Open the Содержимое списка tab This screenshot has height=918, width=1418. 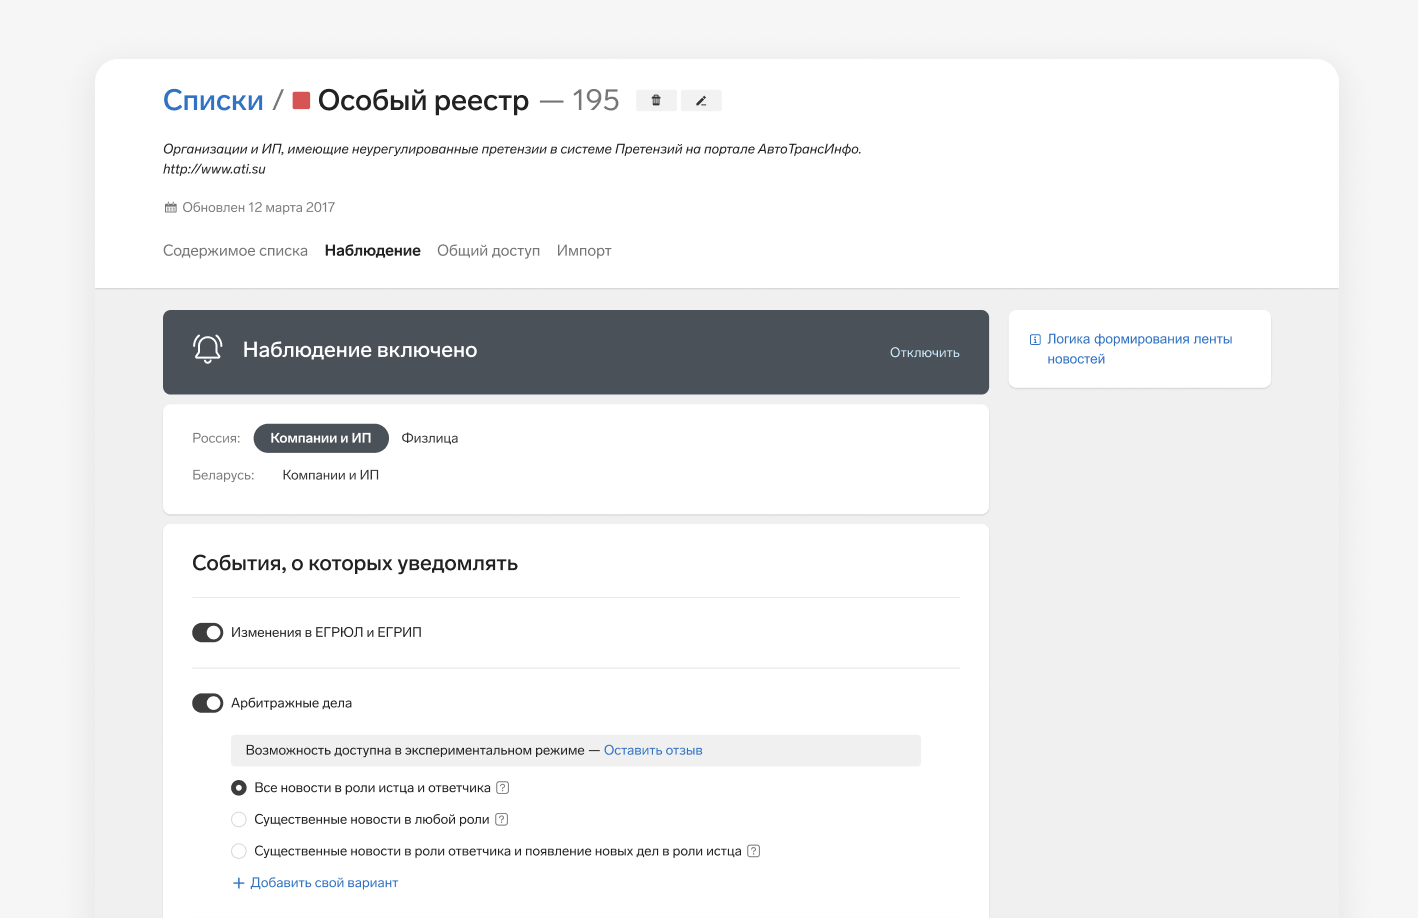tap(235, 251)
